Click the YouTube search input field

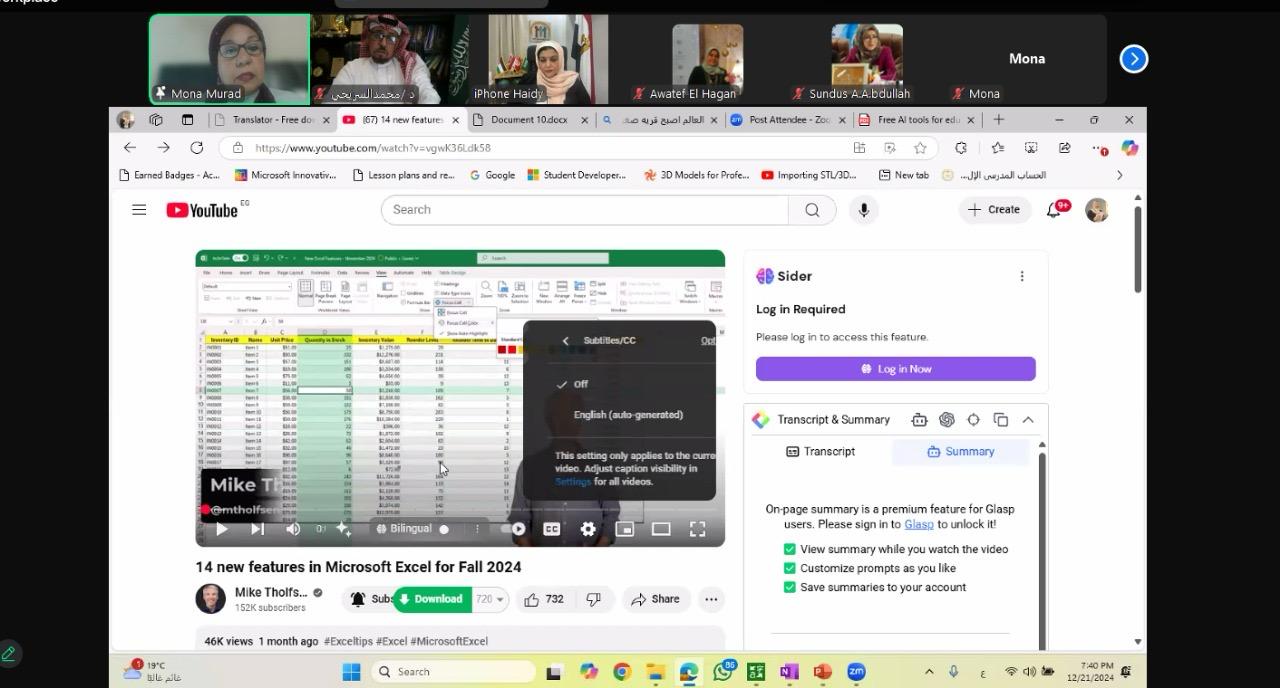click(x=585, y=210)
